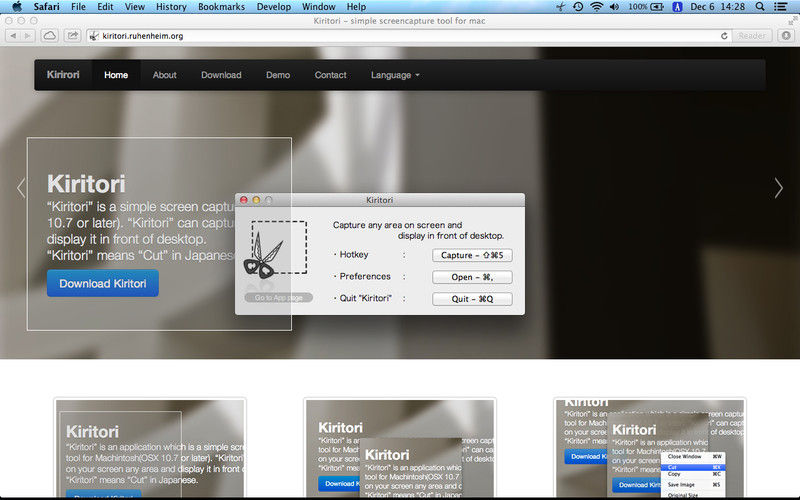The image size is (800, 500).
Task: Open Time Machine menu bar icon
Action: (578, 7)
